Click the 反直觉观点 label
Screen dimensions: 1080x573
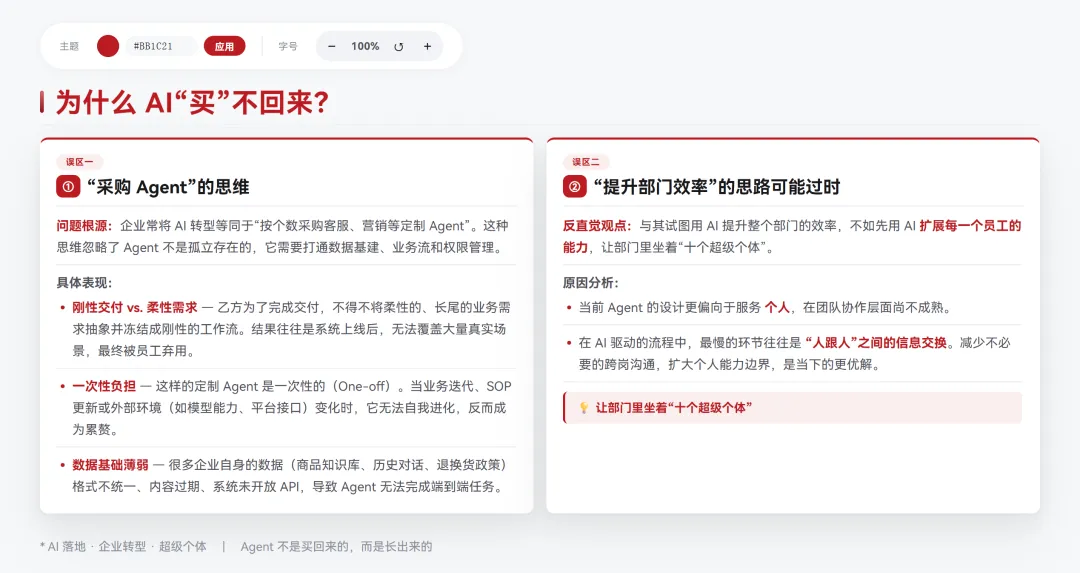(597, 226)
